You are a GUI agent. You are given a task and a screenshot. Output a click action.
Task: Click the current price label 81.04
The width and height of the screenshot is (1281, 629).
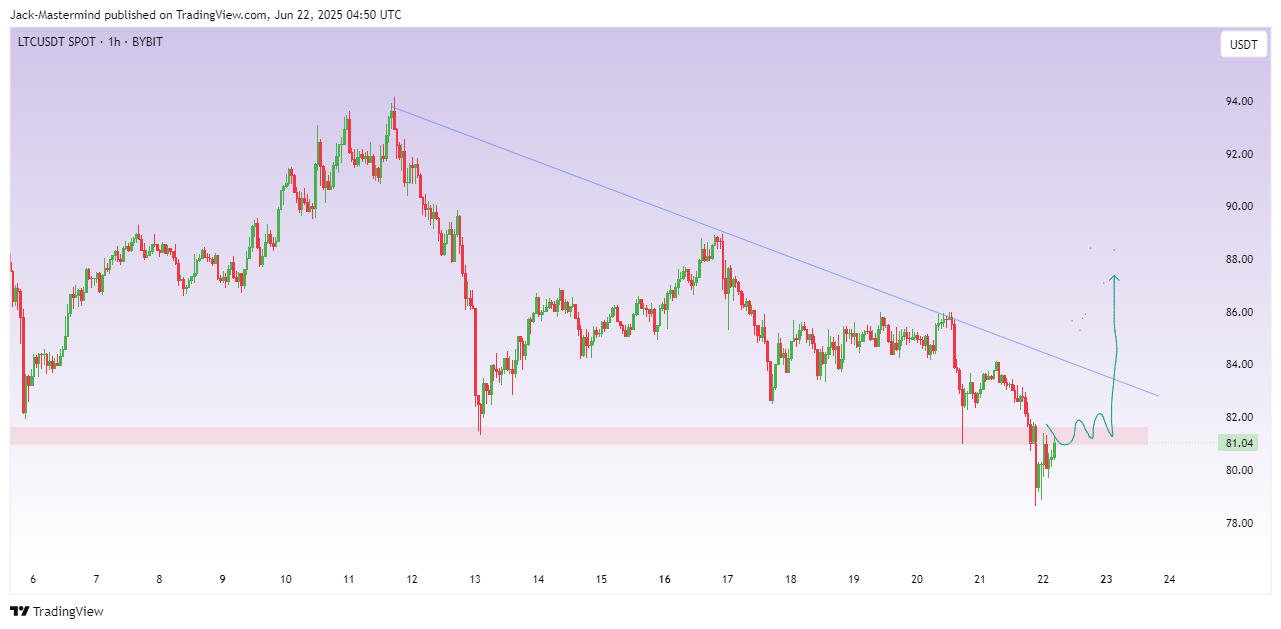[1239, 443]
